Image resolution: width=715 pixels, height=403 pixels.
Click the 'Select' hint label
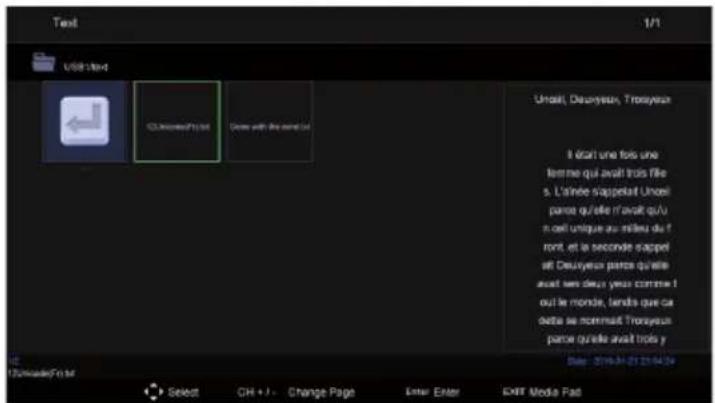tap(183, 392)
